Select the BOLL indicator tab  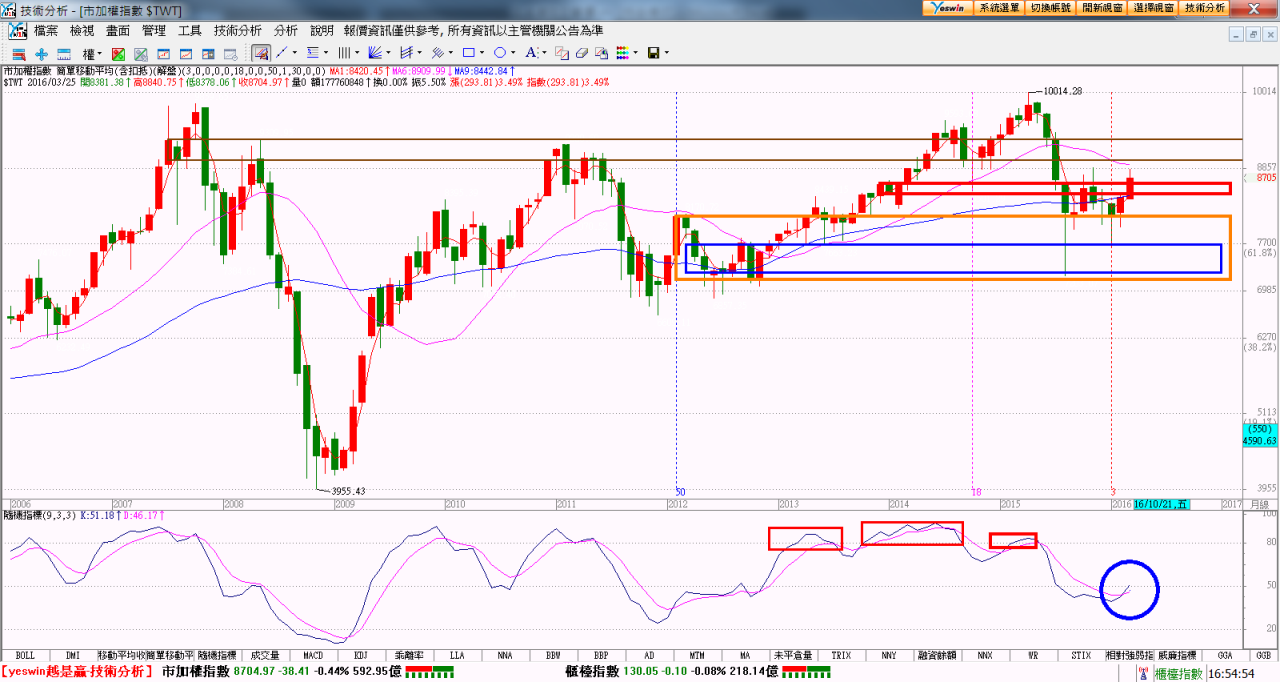click(24, 655)
